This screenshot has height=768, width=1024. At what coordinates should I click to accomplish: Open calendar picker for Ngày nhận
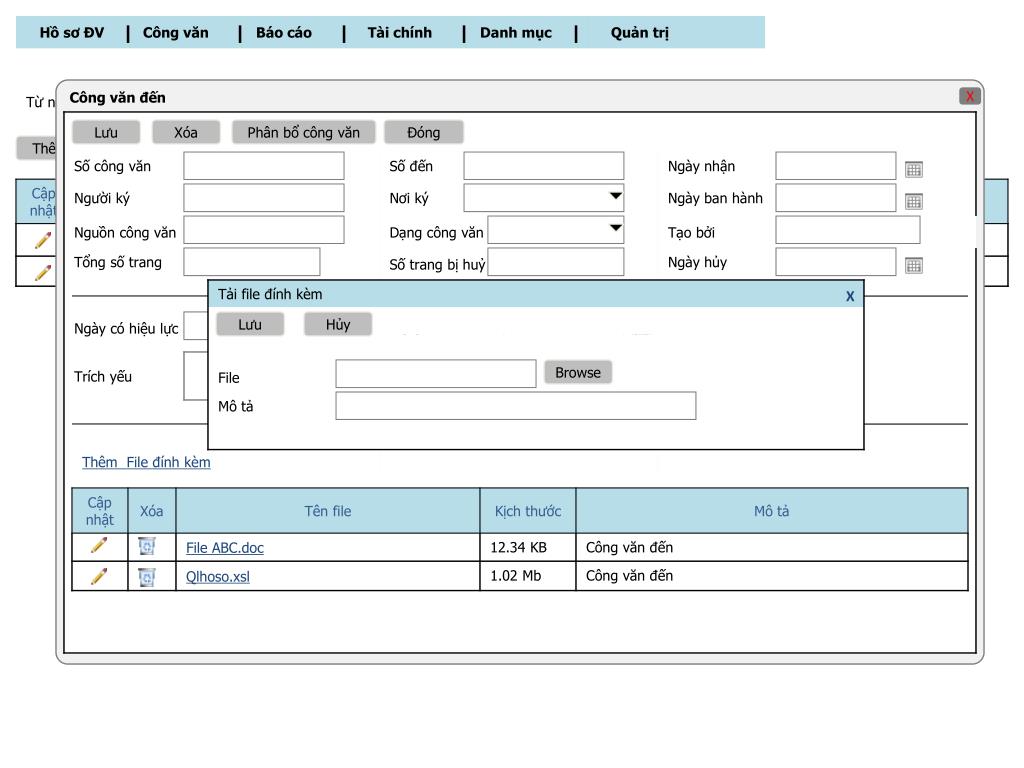click(914, 170)
